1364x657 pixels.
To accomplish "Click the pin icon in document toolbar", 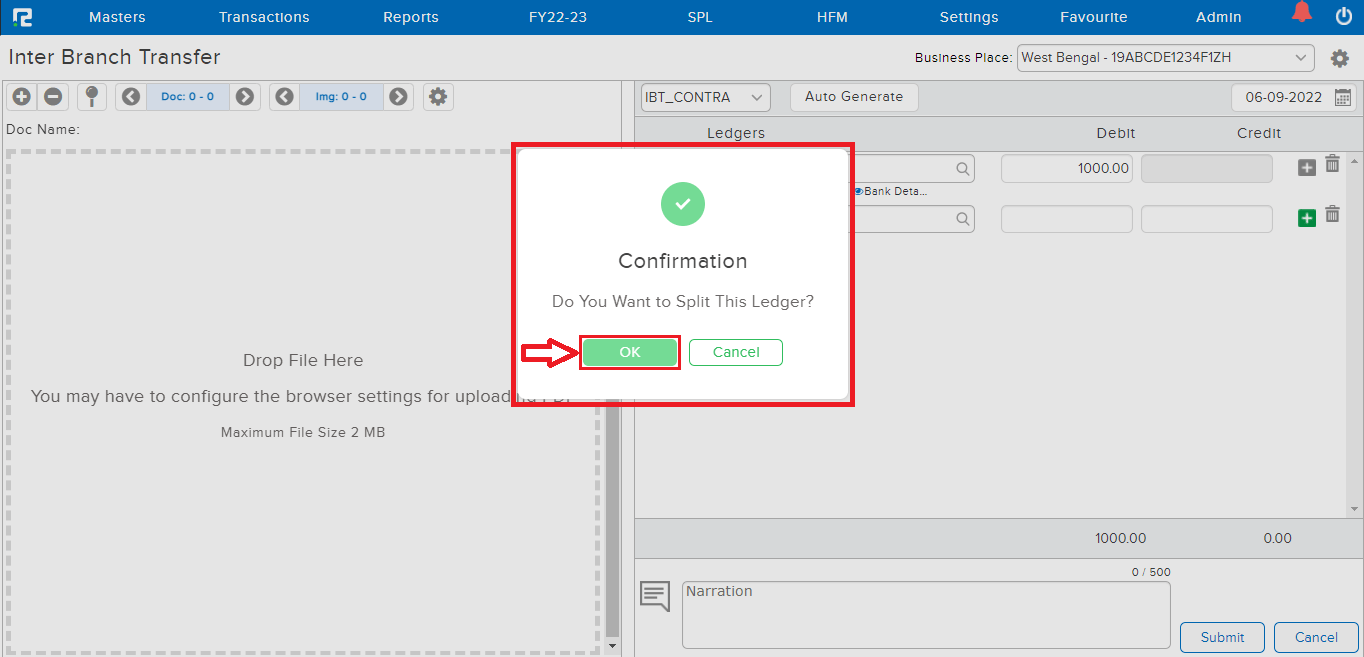I will [x=92, y=97].
